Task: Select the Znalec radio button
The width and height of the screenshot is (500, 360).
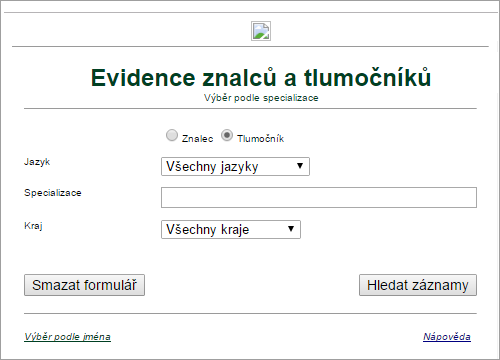Action: coord(172,135)
